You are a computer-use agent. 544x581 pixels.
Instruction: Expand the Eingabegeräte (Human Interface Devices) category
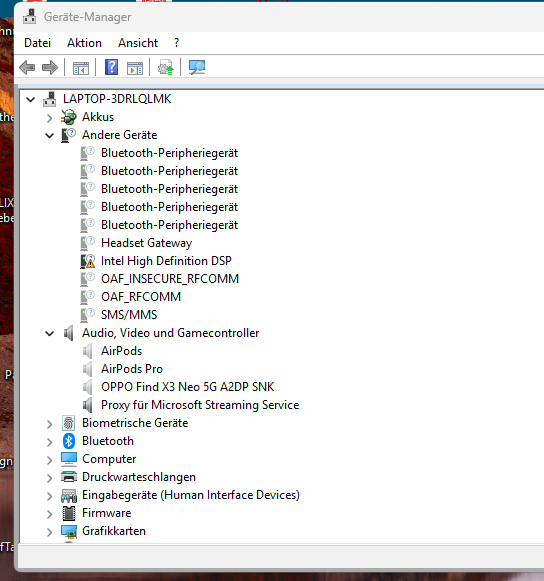(50, 496)
